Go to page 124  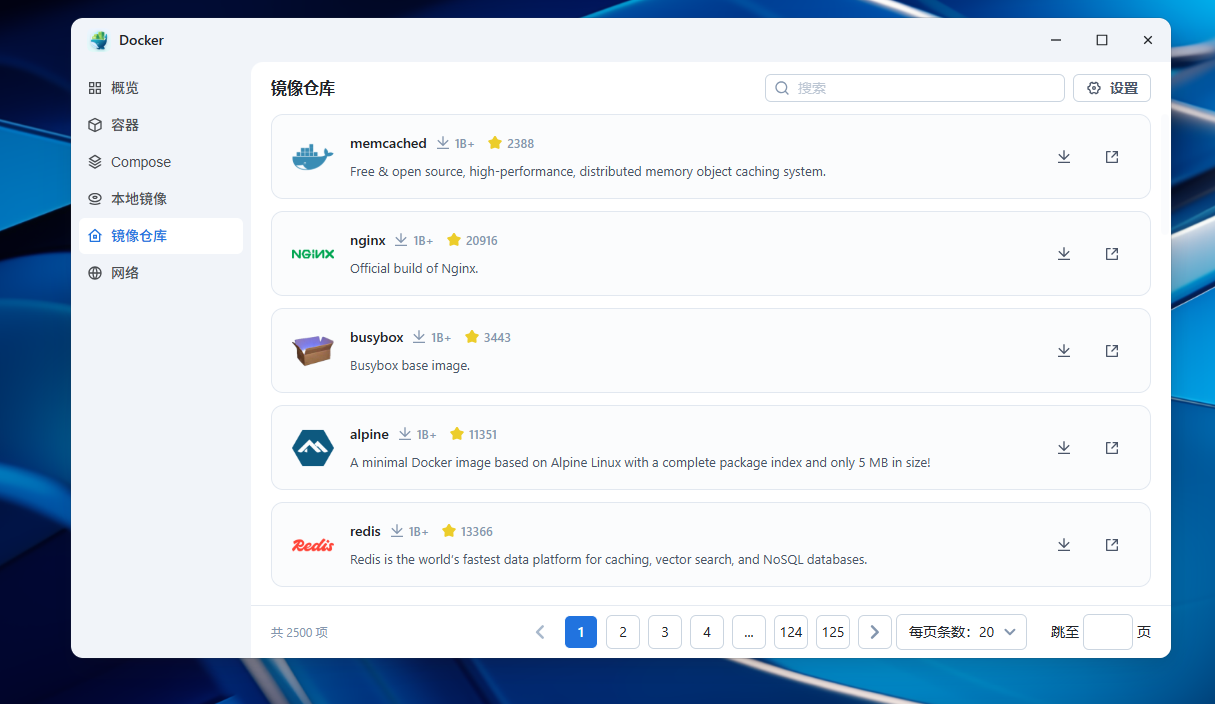pyautogui.click(x=791, y=632)
